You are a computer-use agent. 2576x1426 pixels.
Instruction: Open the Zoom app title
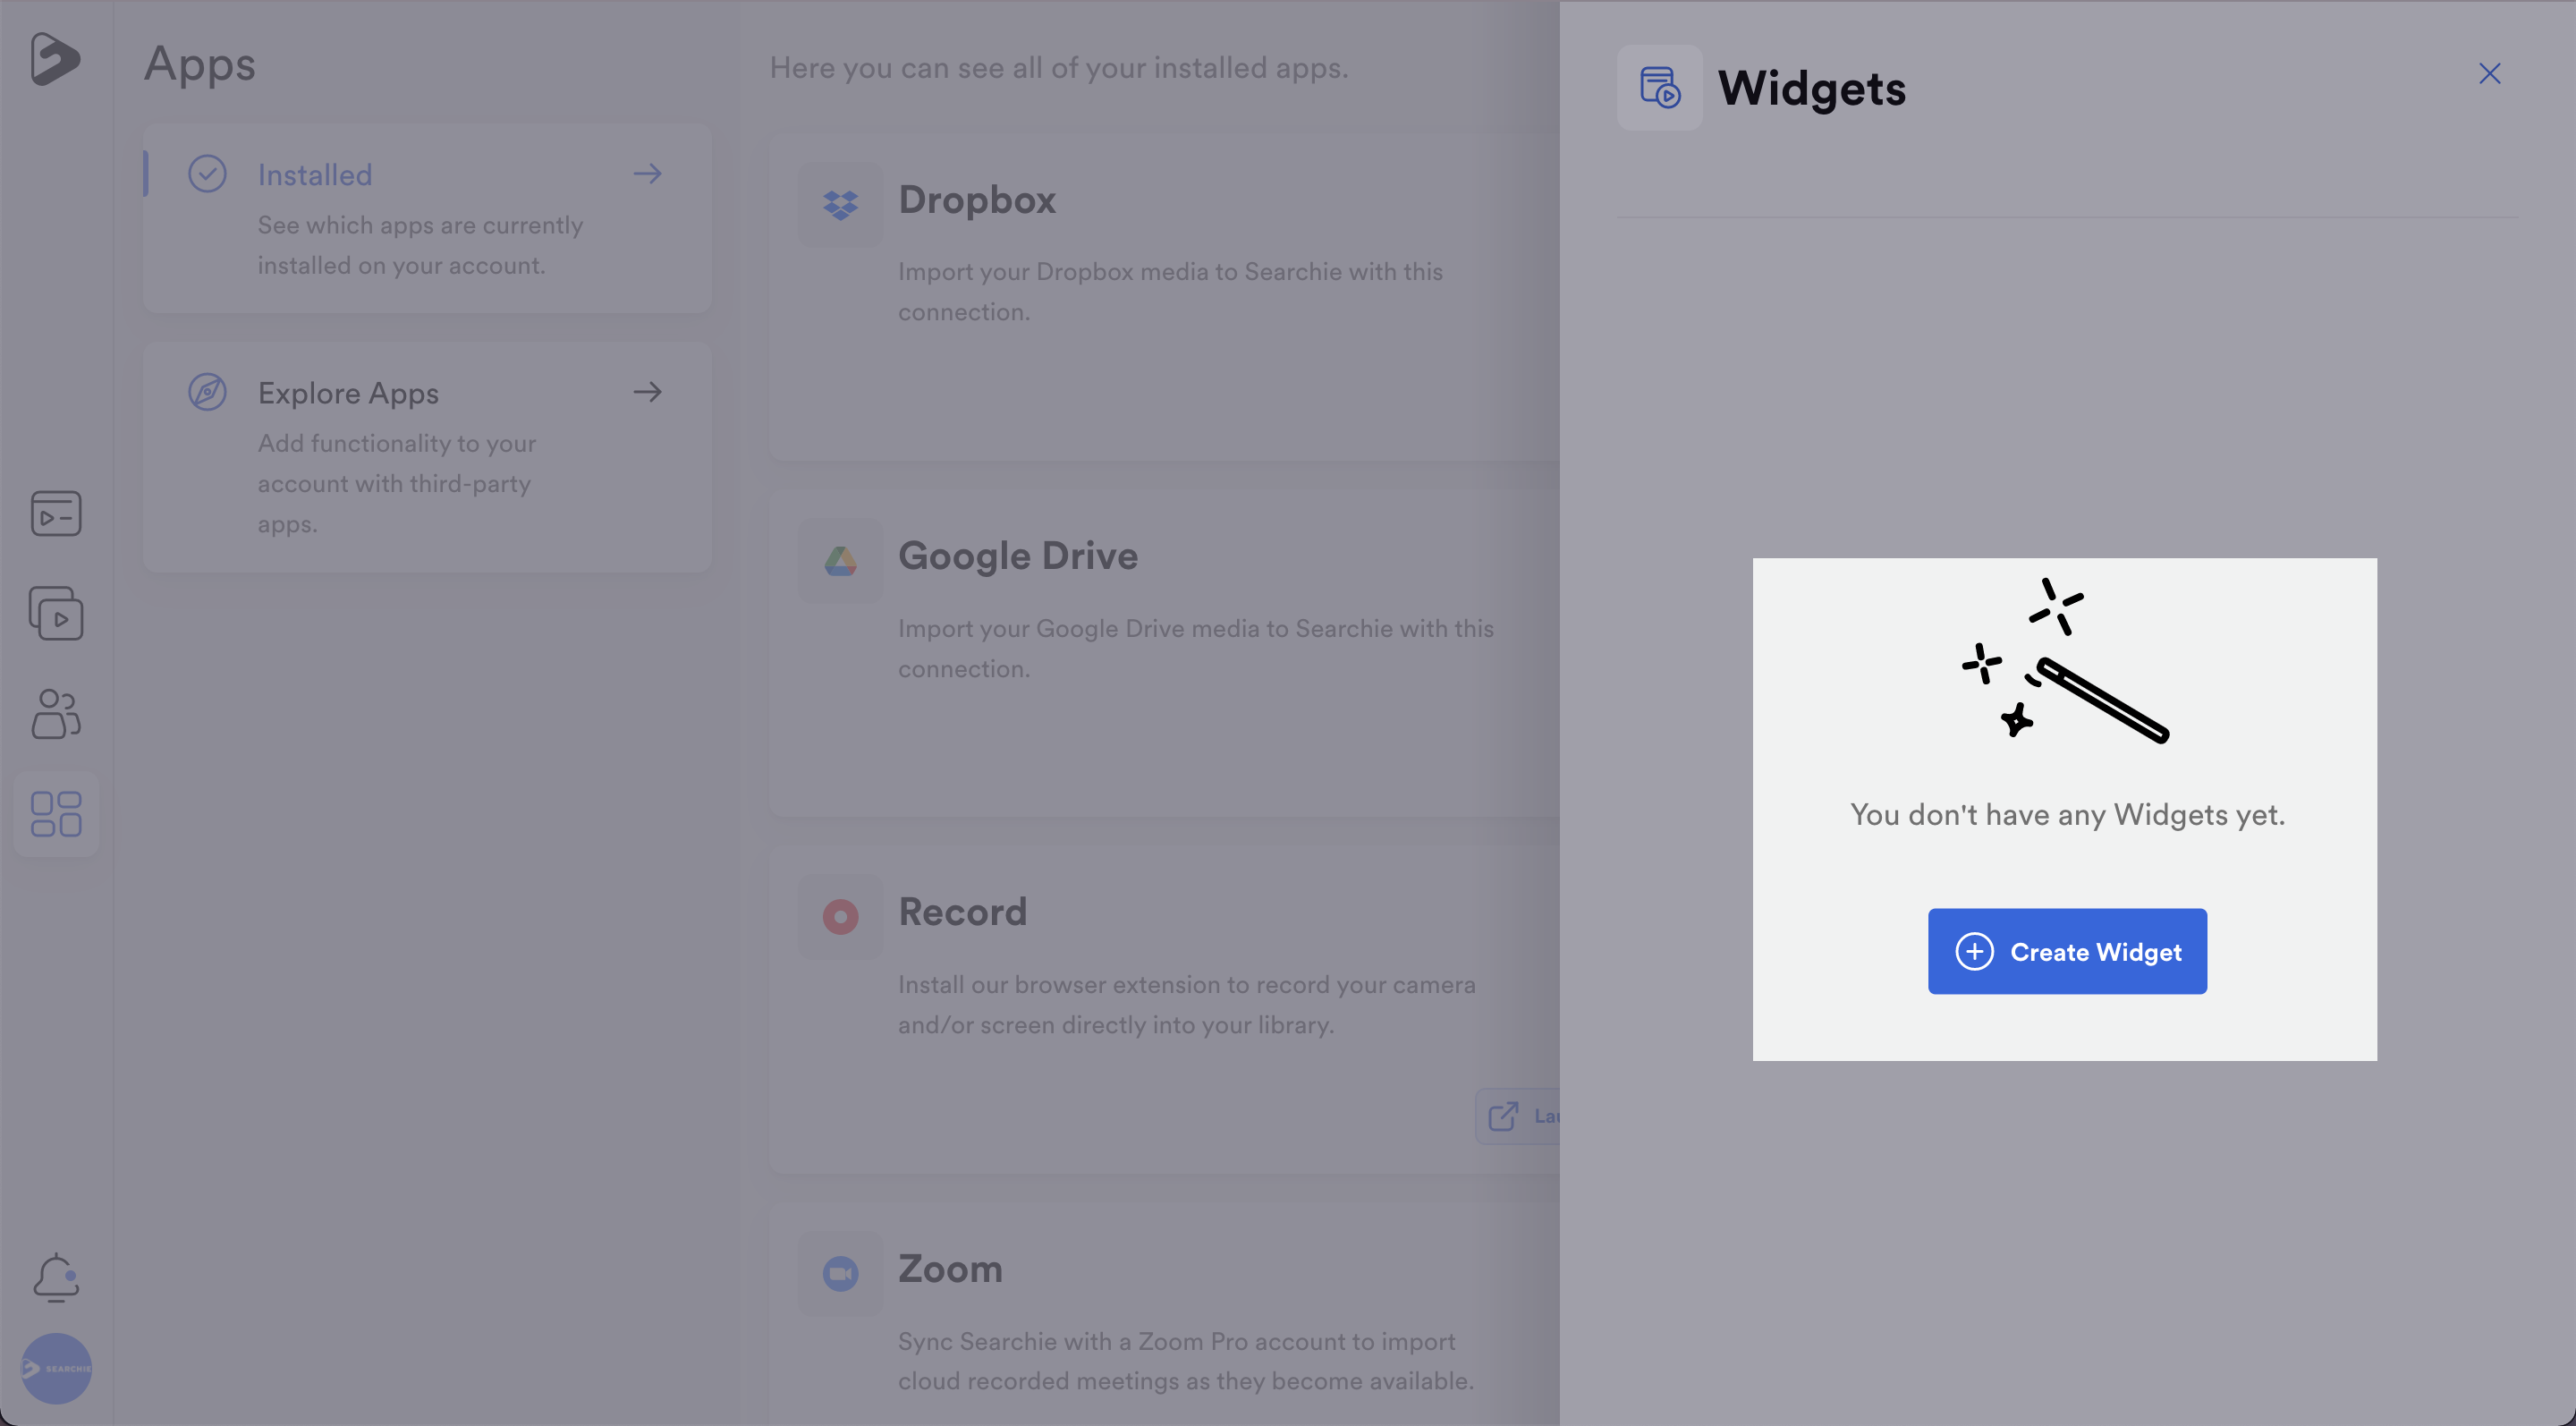[950, 1269]
